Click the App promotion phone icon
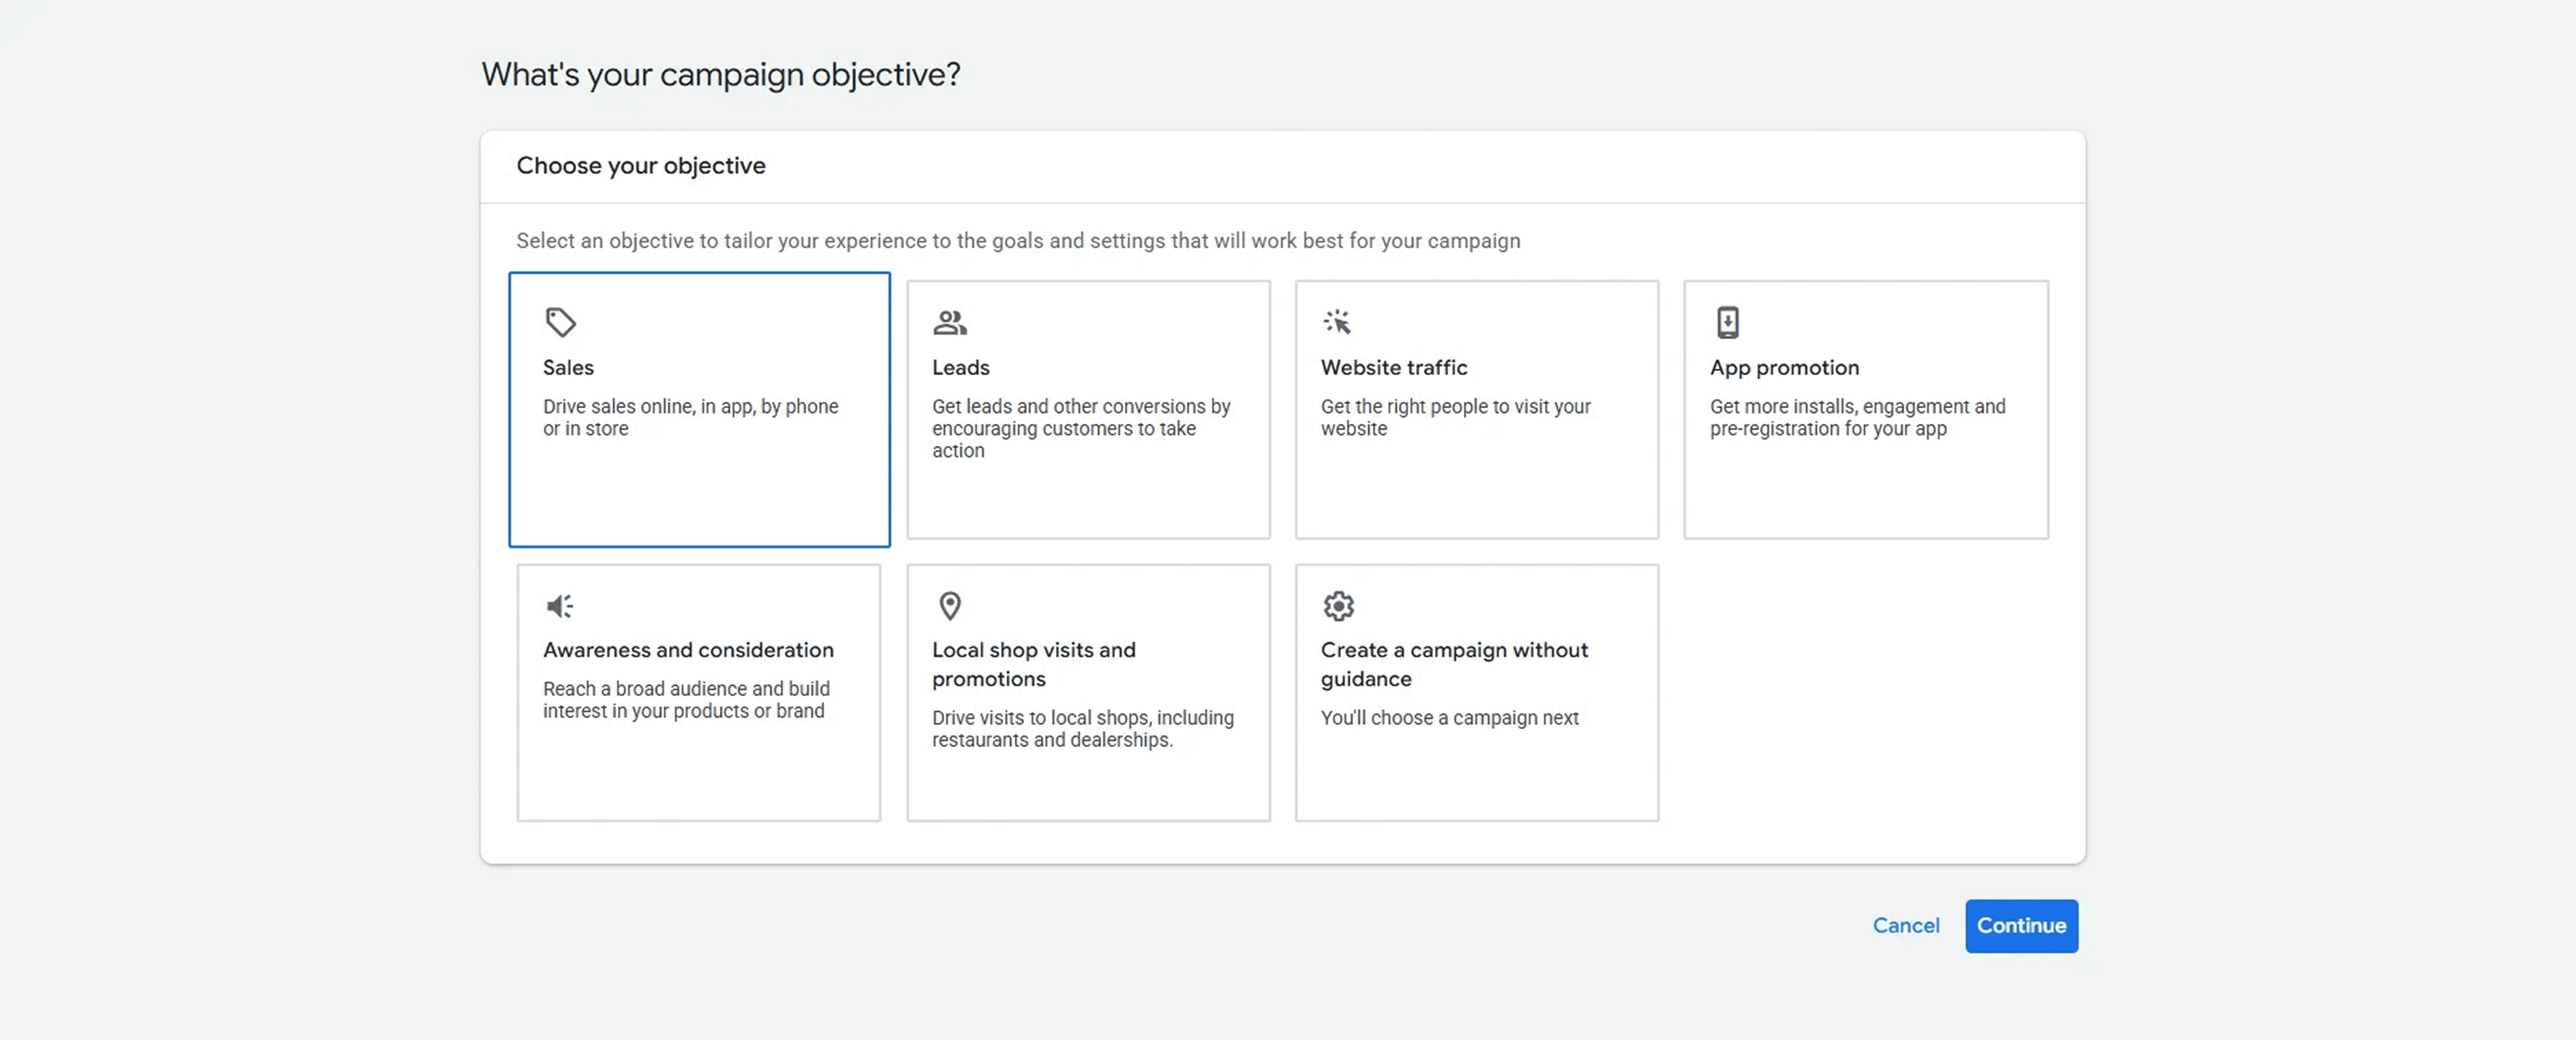The image size is (2576, 1040). (1727, 322)
